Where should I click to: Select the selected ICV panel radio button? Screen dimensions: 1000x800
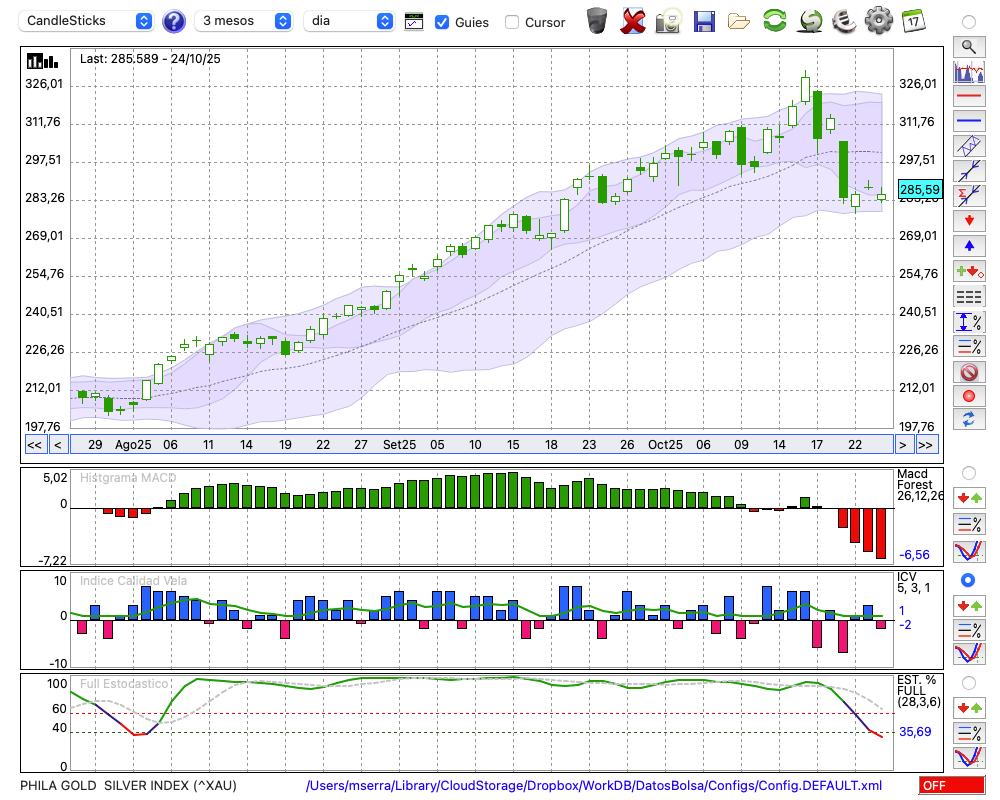tap(969, 580)
